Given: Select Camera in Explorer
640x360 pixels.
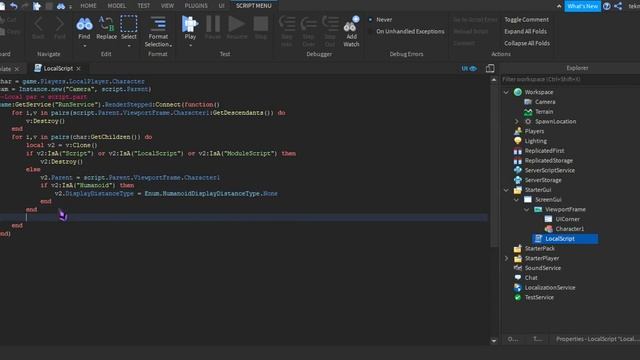Looking at the screenshot, I should pos(545,102).
